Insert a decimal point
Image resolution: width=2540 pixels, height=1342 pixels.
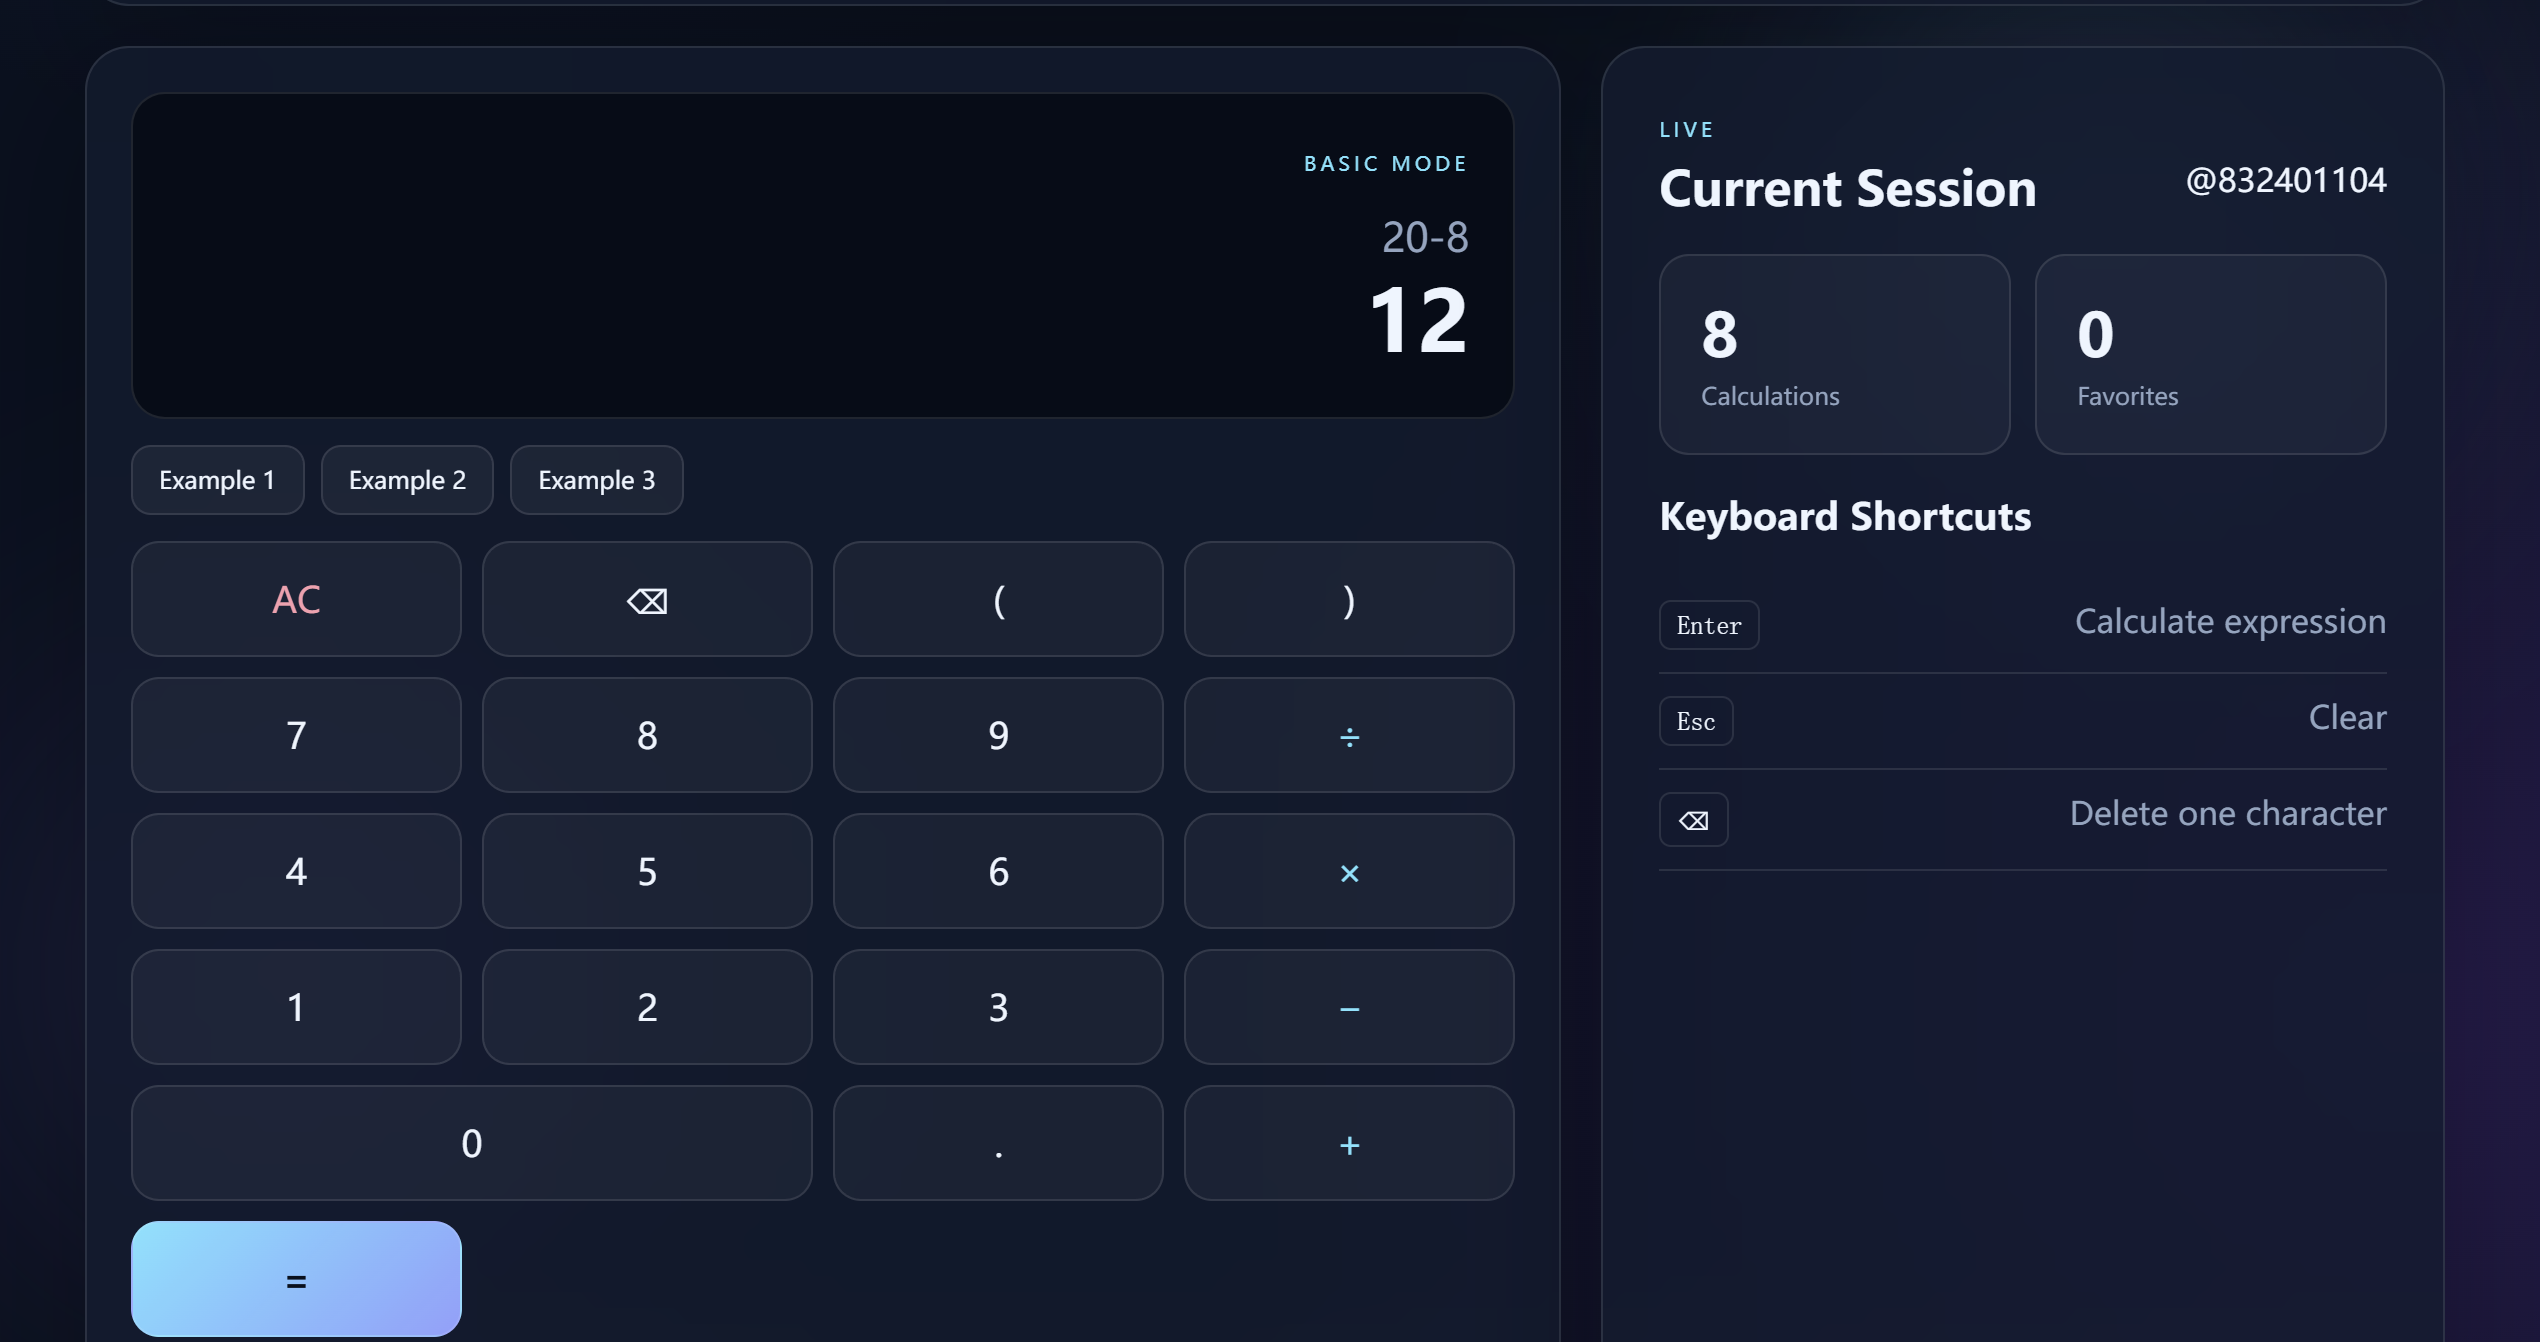(998, 1143)
